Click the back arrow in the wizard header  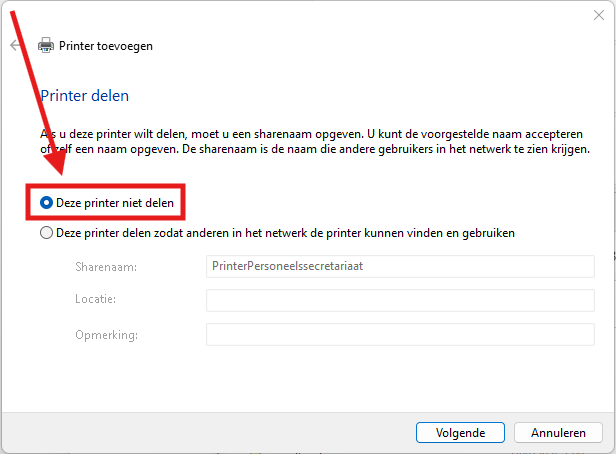[15, 46]
